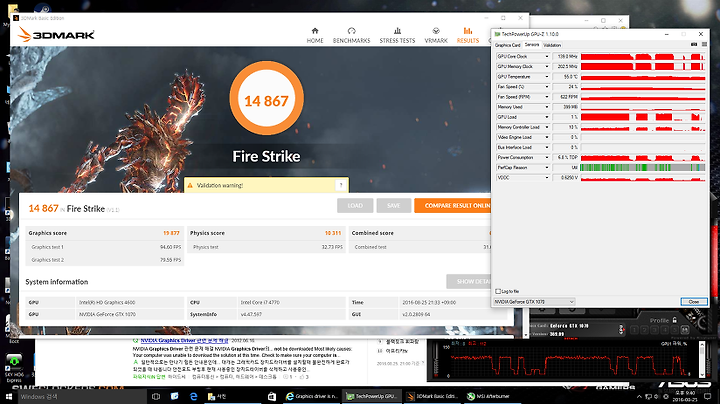Select Afterburner profile slot 3
The image size is (720, 404).
pyautogui.click(x=654, y=330)
